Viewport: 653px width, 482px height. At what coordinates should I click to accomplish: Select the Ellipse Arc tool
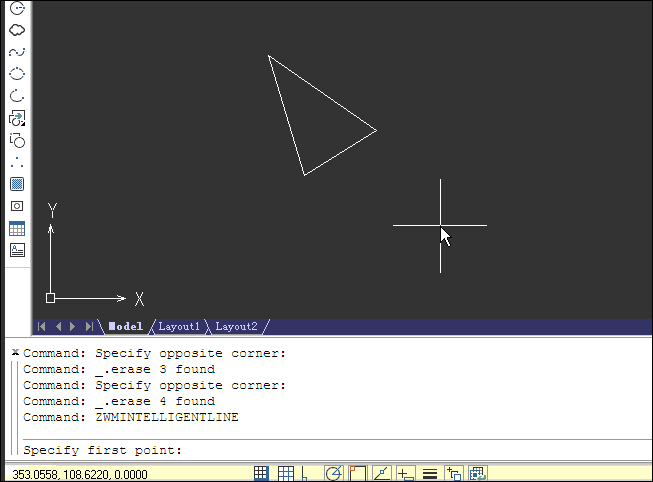(17, 96)
